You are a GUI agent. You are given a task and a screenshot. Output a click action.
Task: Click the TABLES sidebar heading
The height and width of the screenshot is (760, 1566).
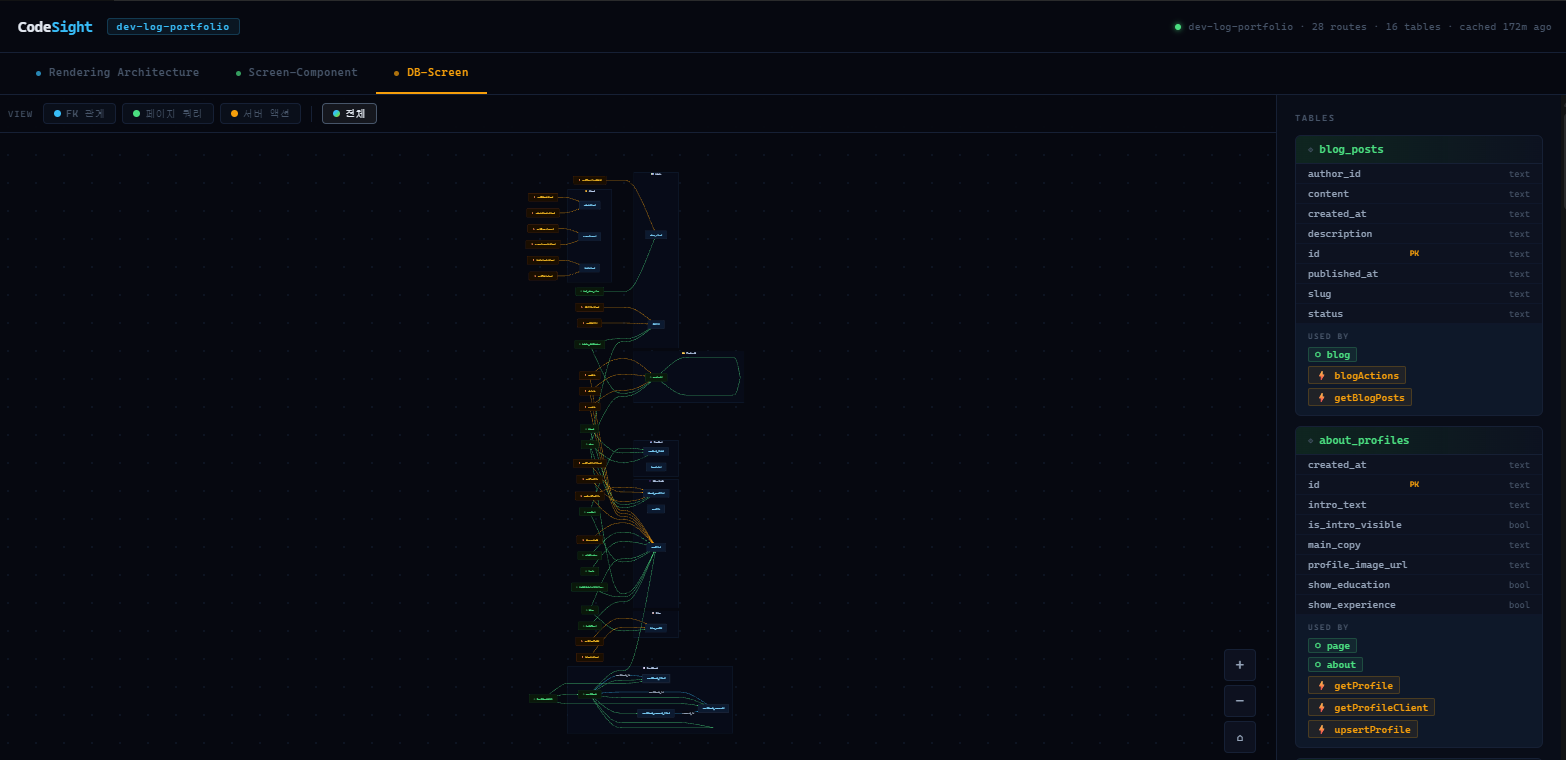1314,118
